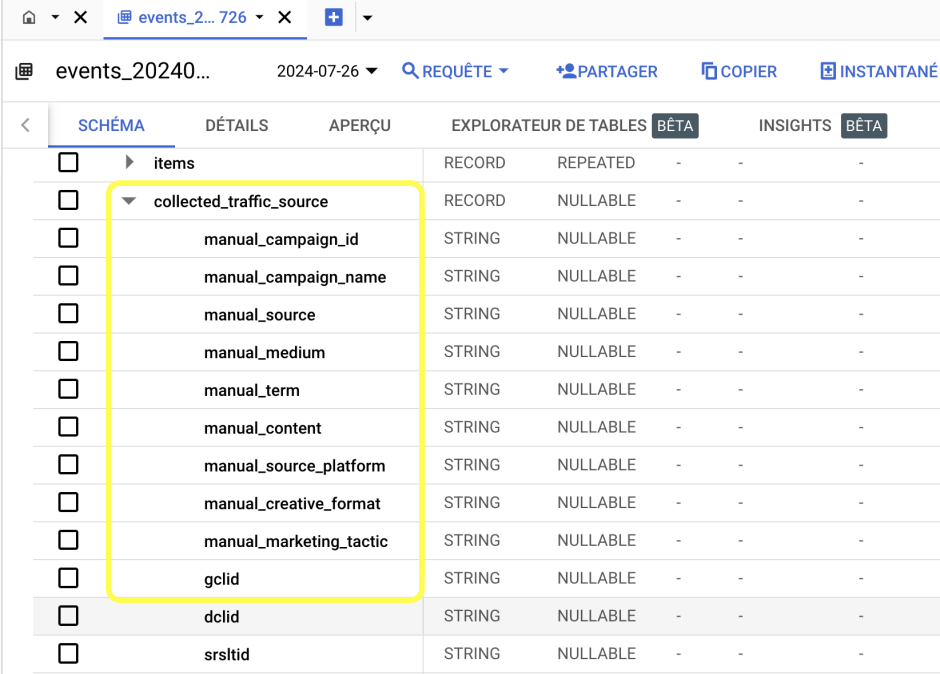The height and width of the screenshot is (674, 940).
Task: Select the manual_campaign_name row
Action: point(68,276)
